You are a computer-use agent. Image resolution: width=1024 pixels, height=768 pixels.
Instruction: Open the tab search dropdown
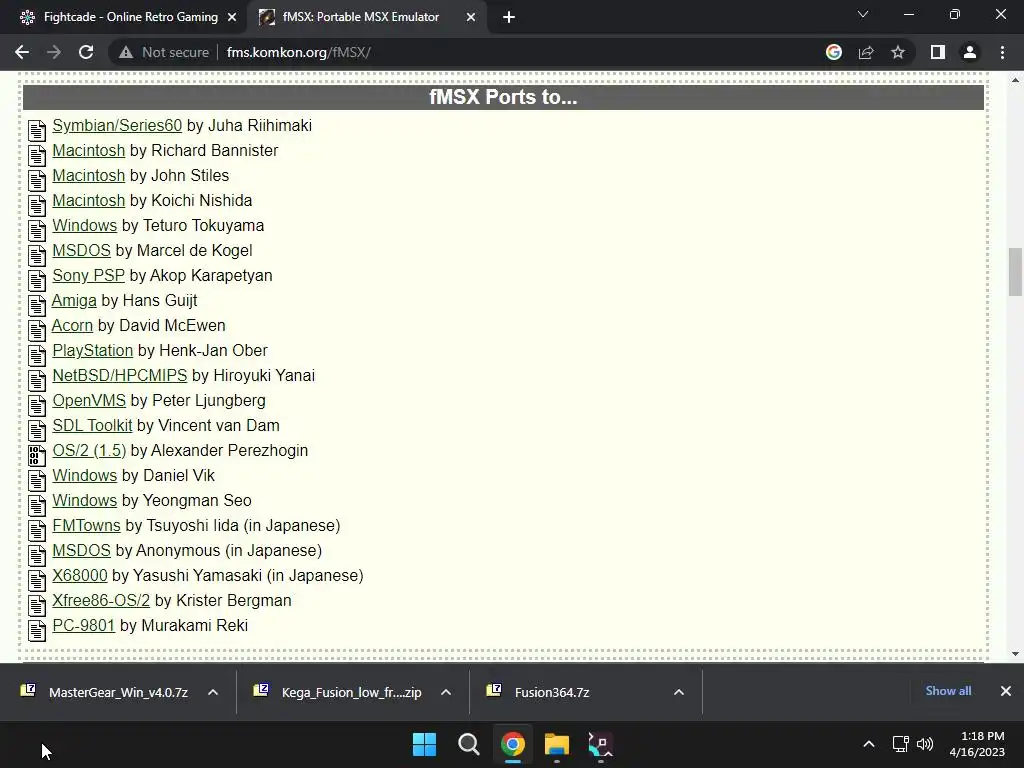pyautogui.click(x=863, y=14)
